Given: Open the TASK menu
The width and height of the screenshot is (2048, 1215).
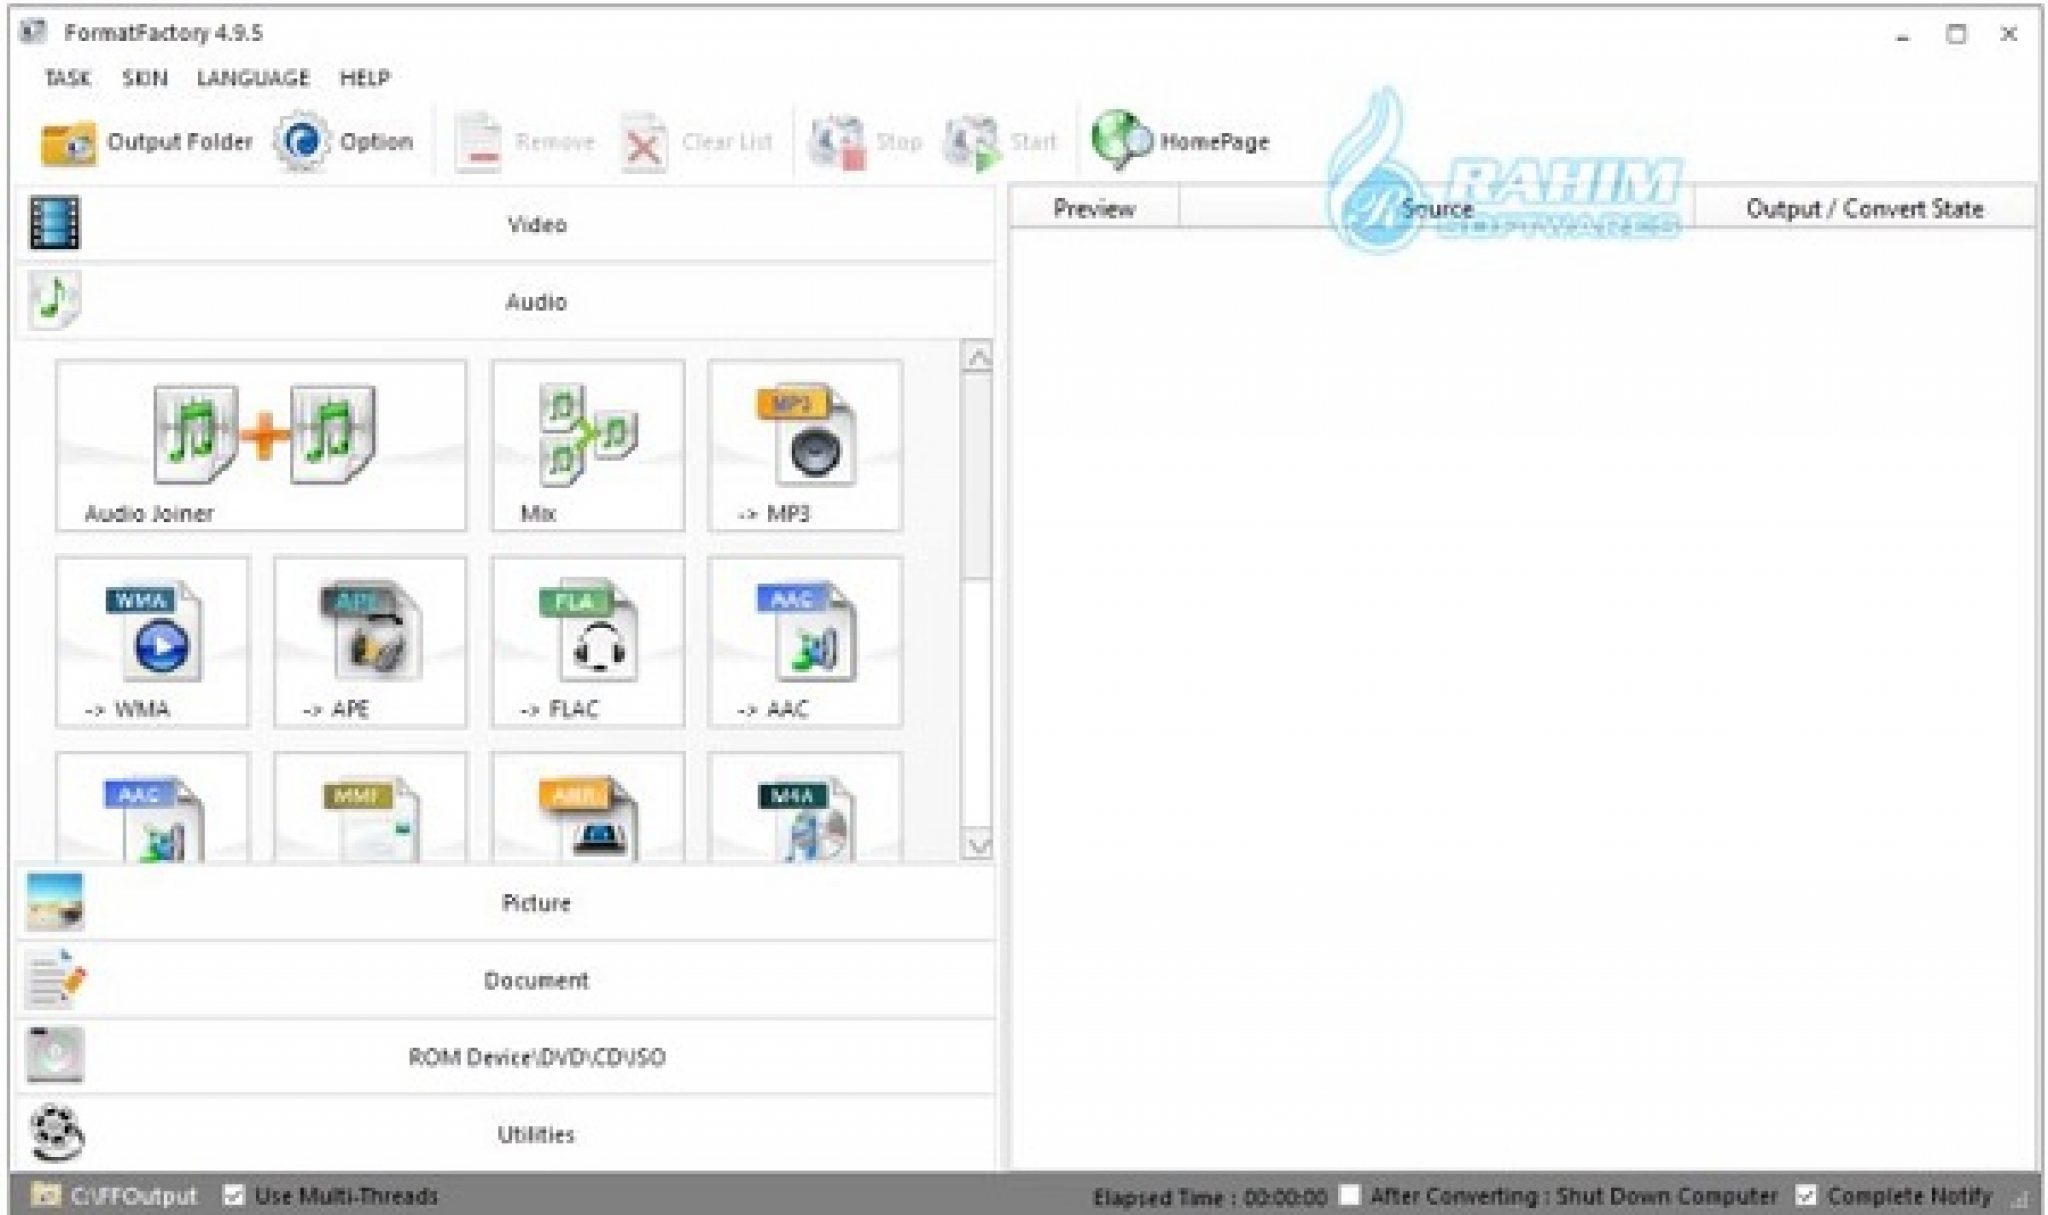Looking at the screenshot, I should (x=68, y=78).
